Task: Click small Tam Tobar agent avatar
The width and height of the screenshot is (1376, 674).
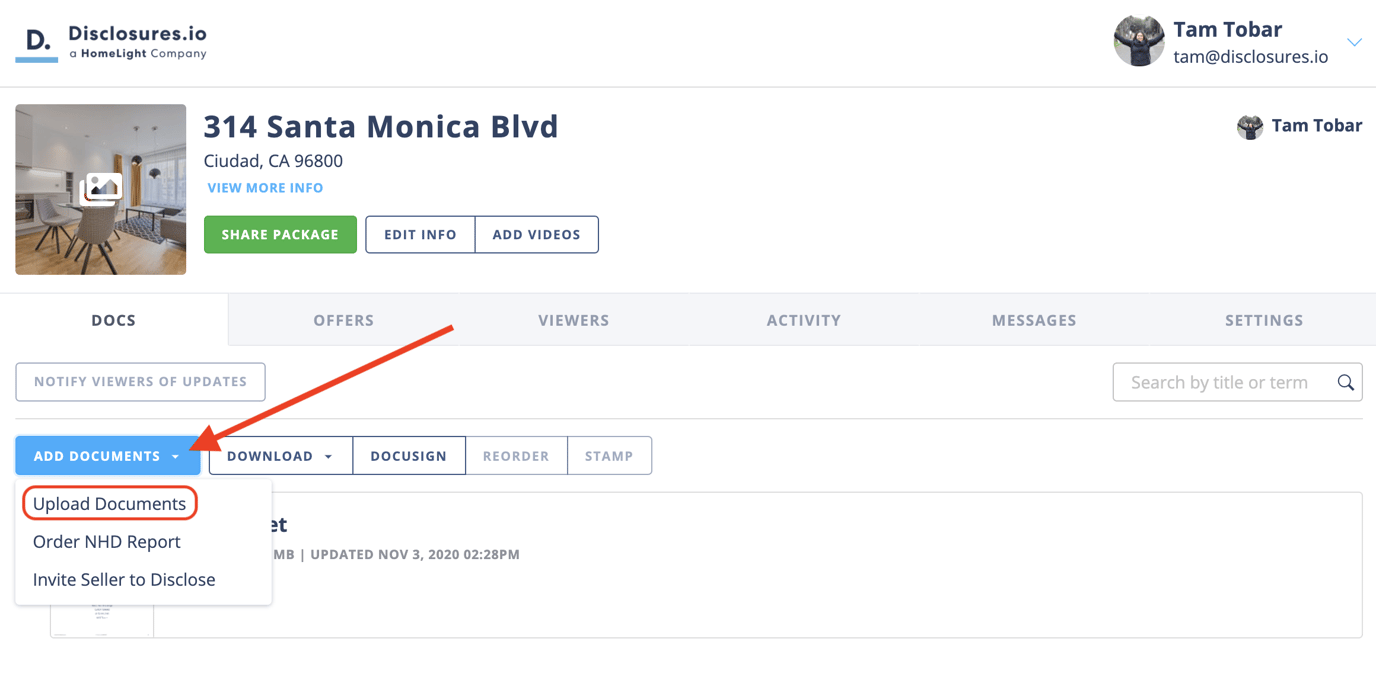Action: (1250, 126)
